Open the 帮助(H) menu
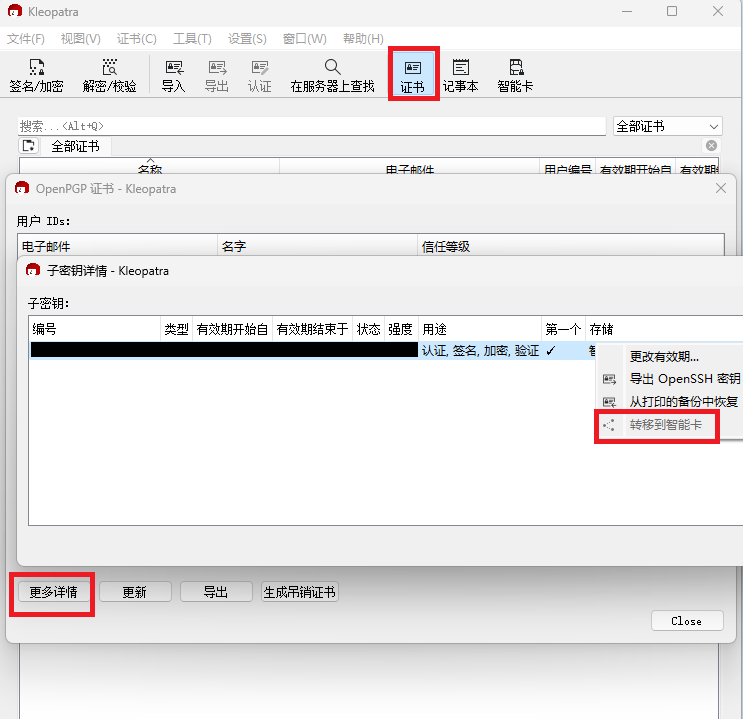This screenshot has width=743, height=719. (x=363, y=38)
